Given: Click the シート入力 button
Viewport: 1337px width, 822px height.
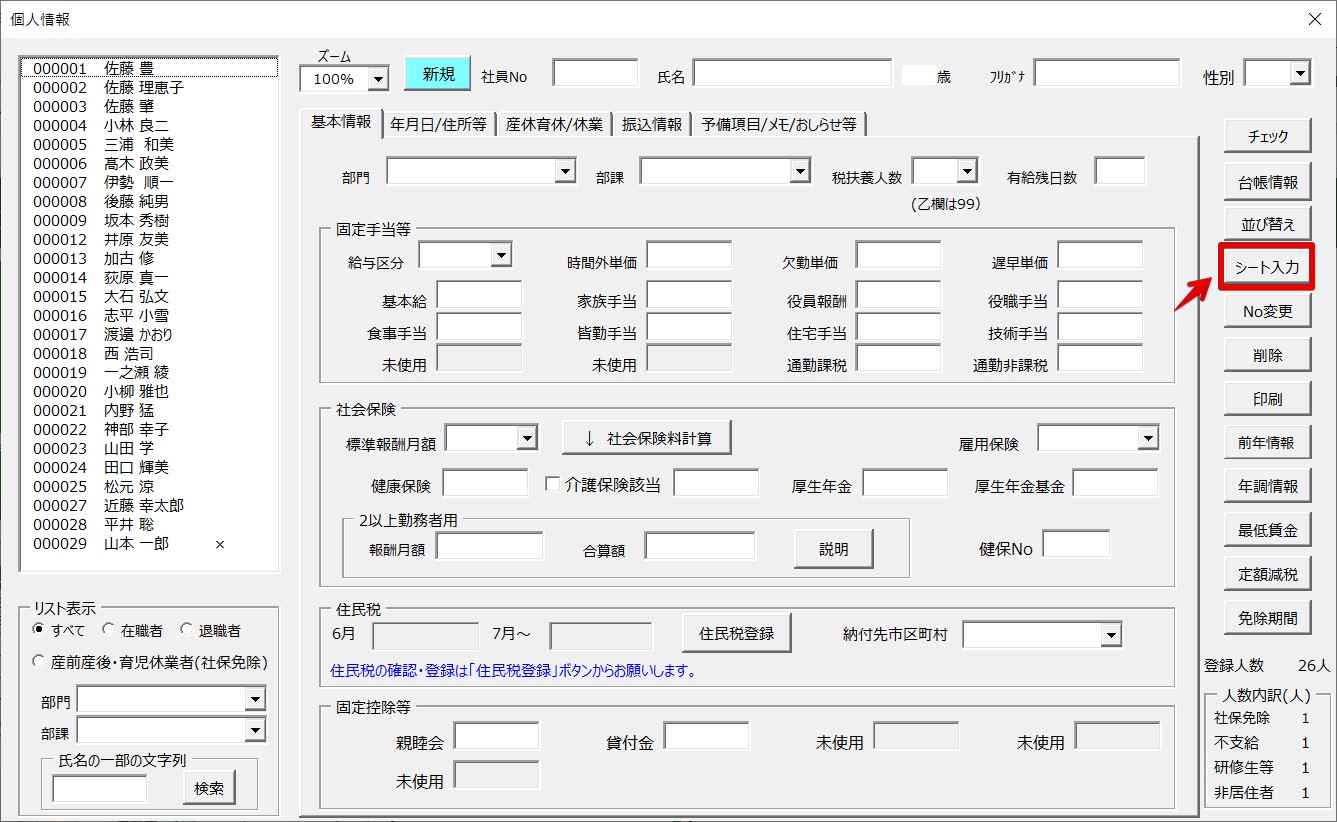Looking at the screenshot, I should pyautogui.click(x=1267, y=268).
